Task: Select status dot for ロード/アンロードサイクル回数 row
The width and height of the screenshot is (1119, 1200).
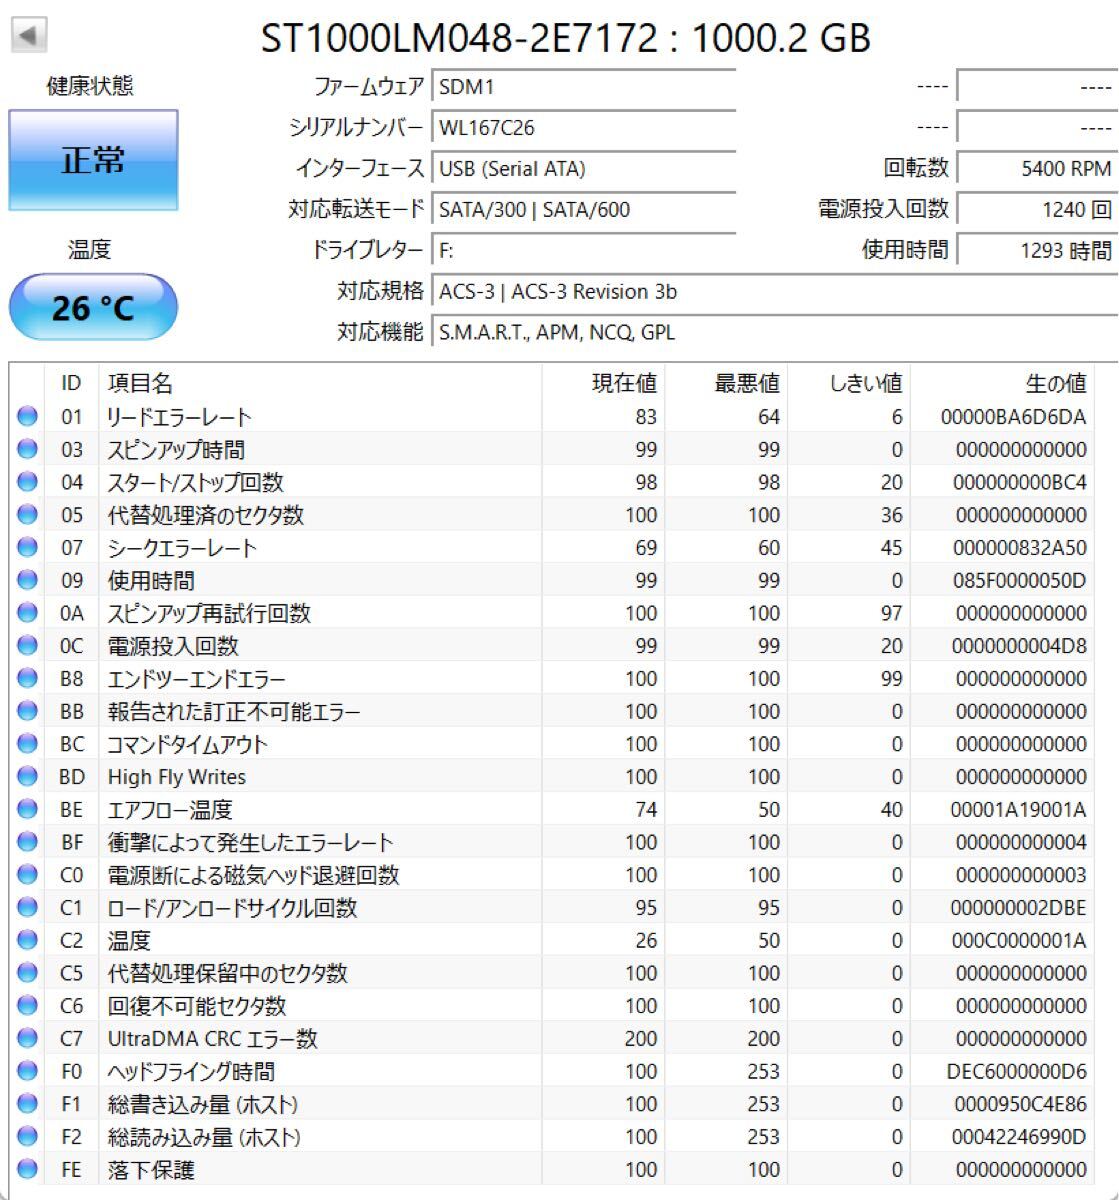Action: coord(27,907)
